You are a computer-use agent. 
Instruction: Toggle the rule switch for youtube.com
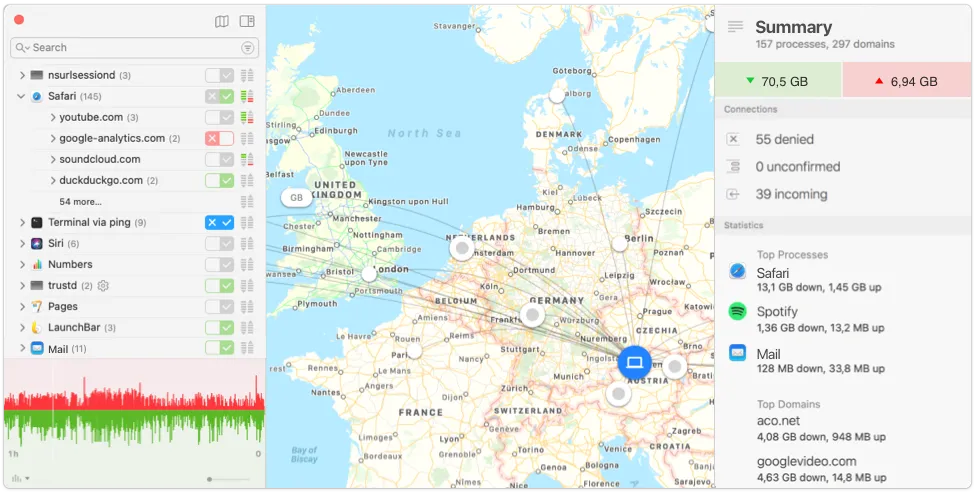pyautogui.click(x=220, y=117)
